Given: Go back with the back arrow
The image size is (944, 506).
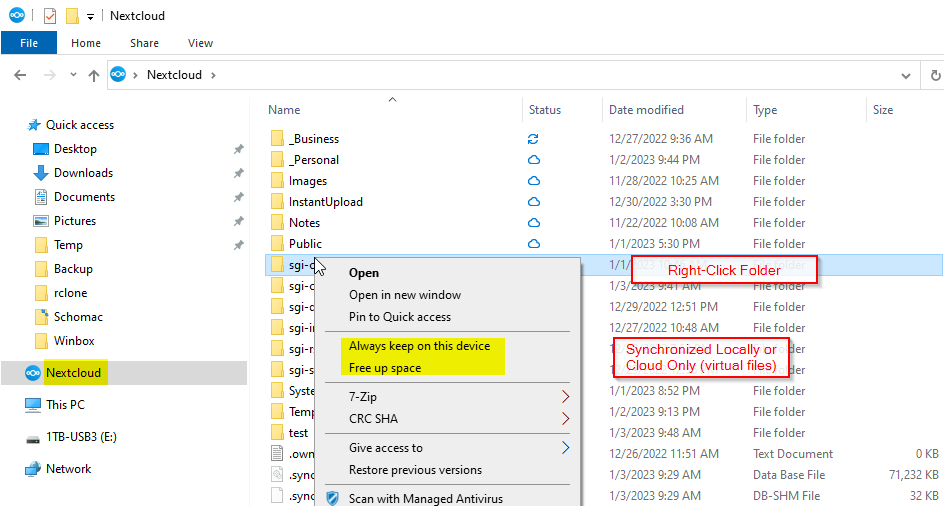Looking at the screenshot, I should pyautogui.click(x=20, y=75).
